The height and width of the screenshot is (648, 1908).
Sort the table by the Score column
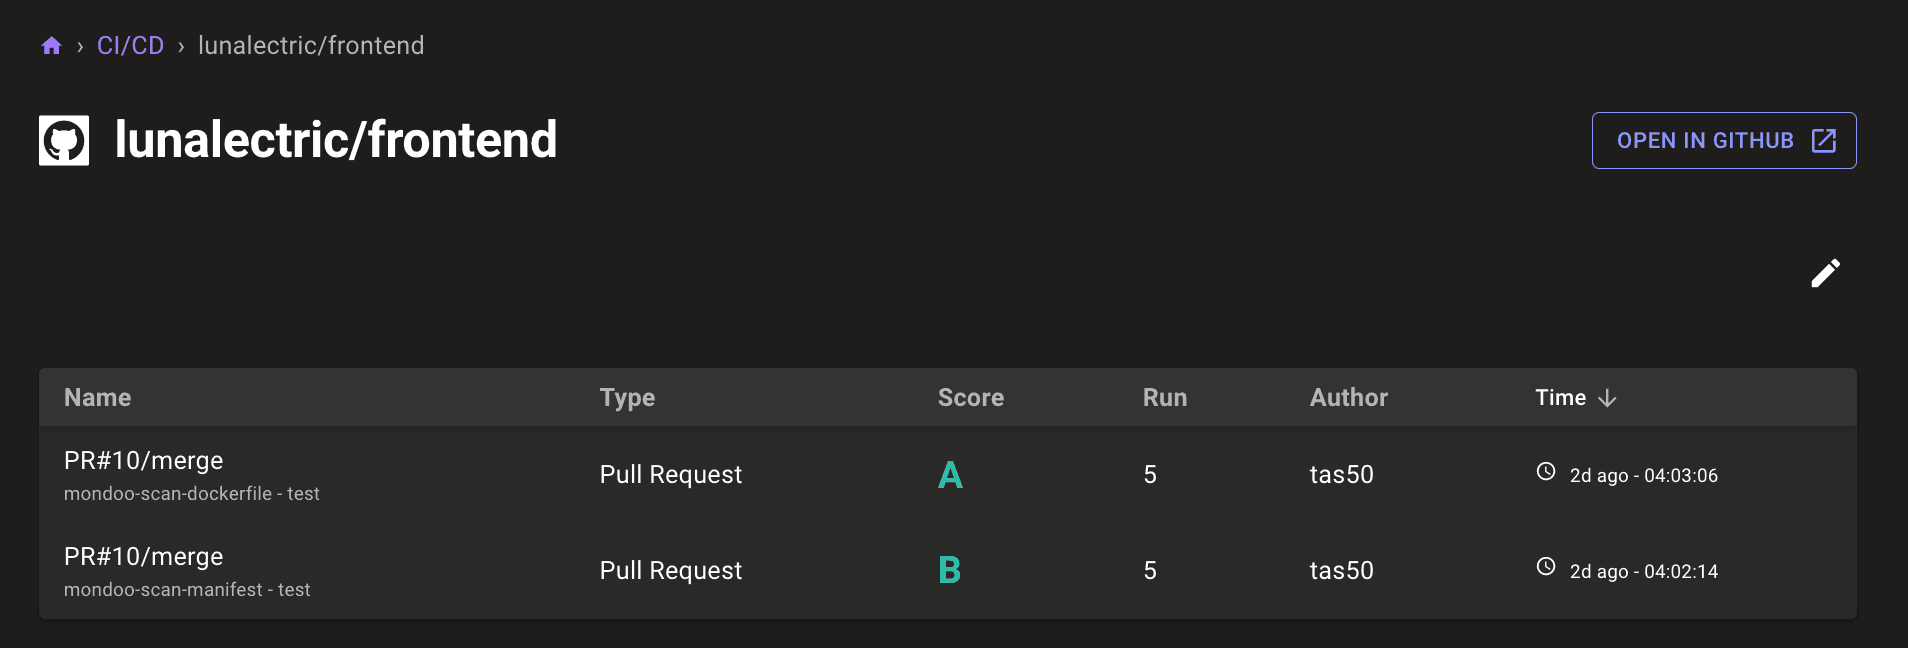click(971, 397)
